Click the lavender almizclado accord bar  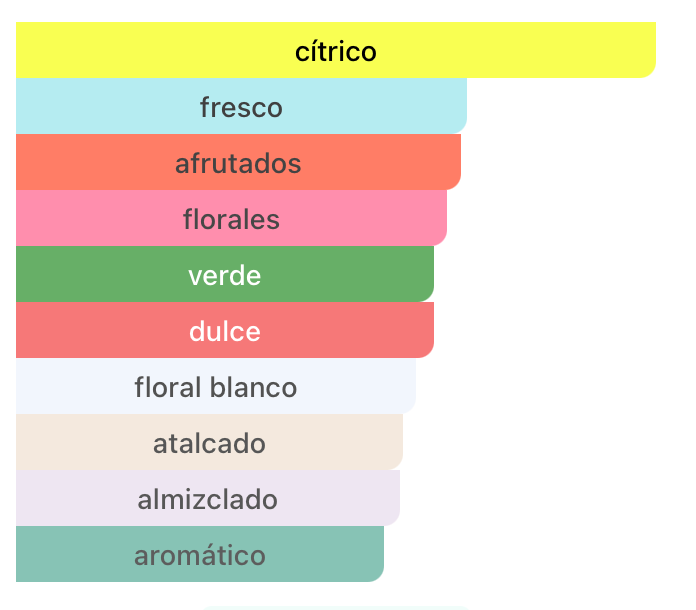click(x=208, y=497)
